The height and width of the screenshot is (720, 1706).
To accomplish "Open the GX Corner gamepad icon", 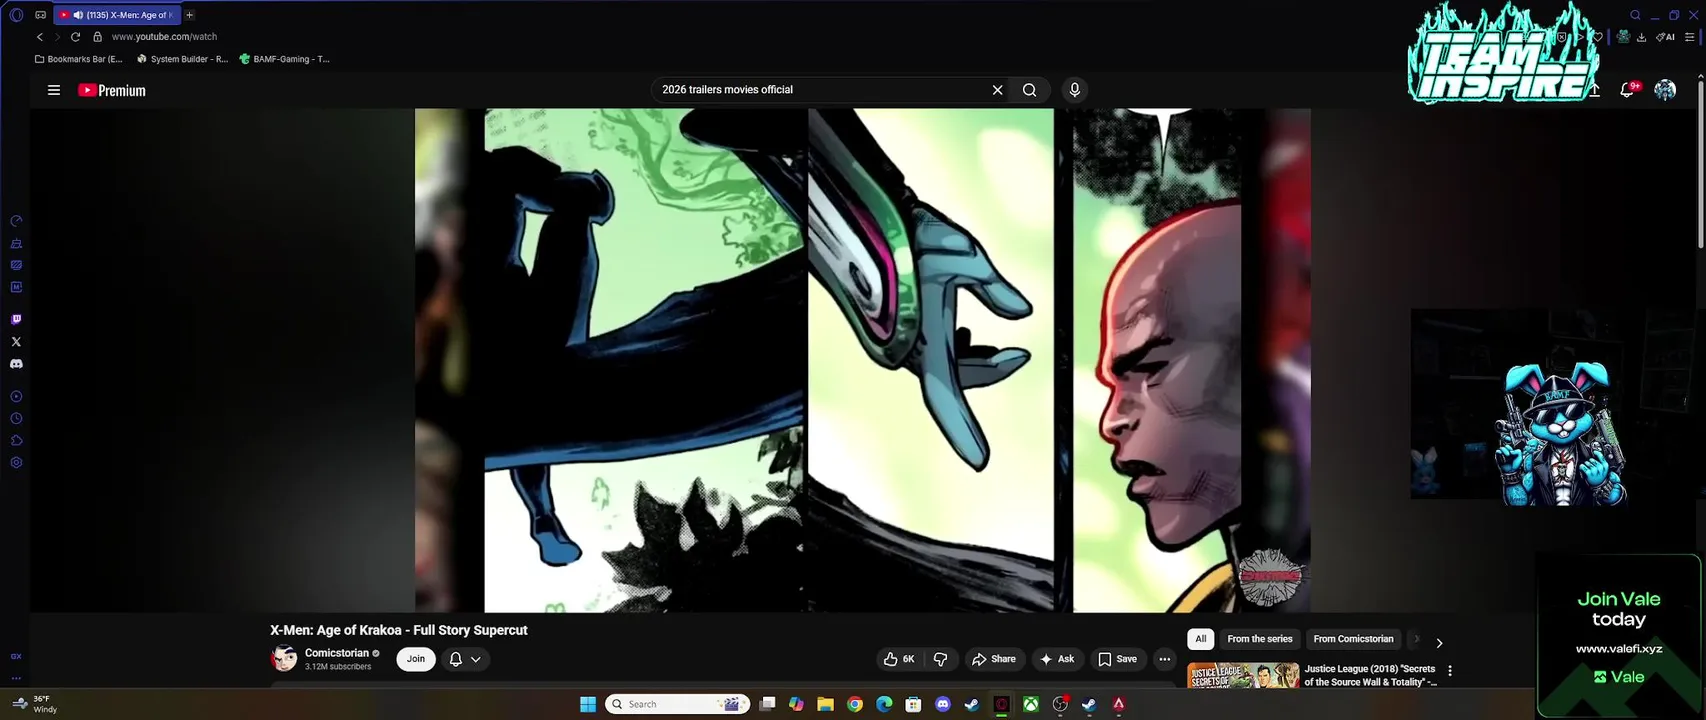I will [x=40, y=15].
